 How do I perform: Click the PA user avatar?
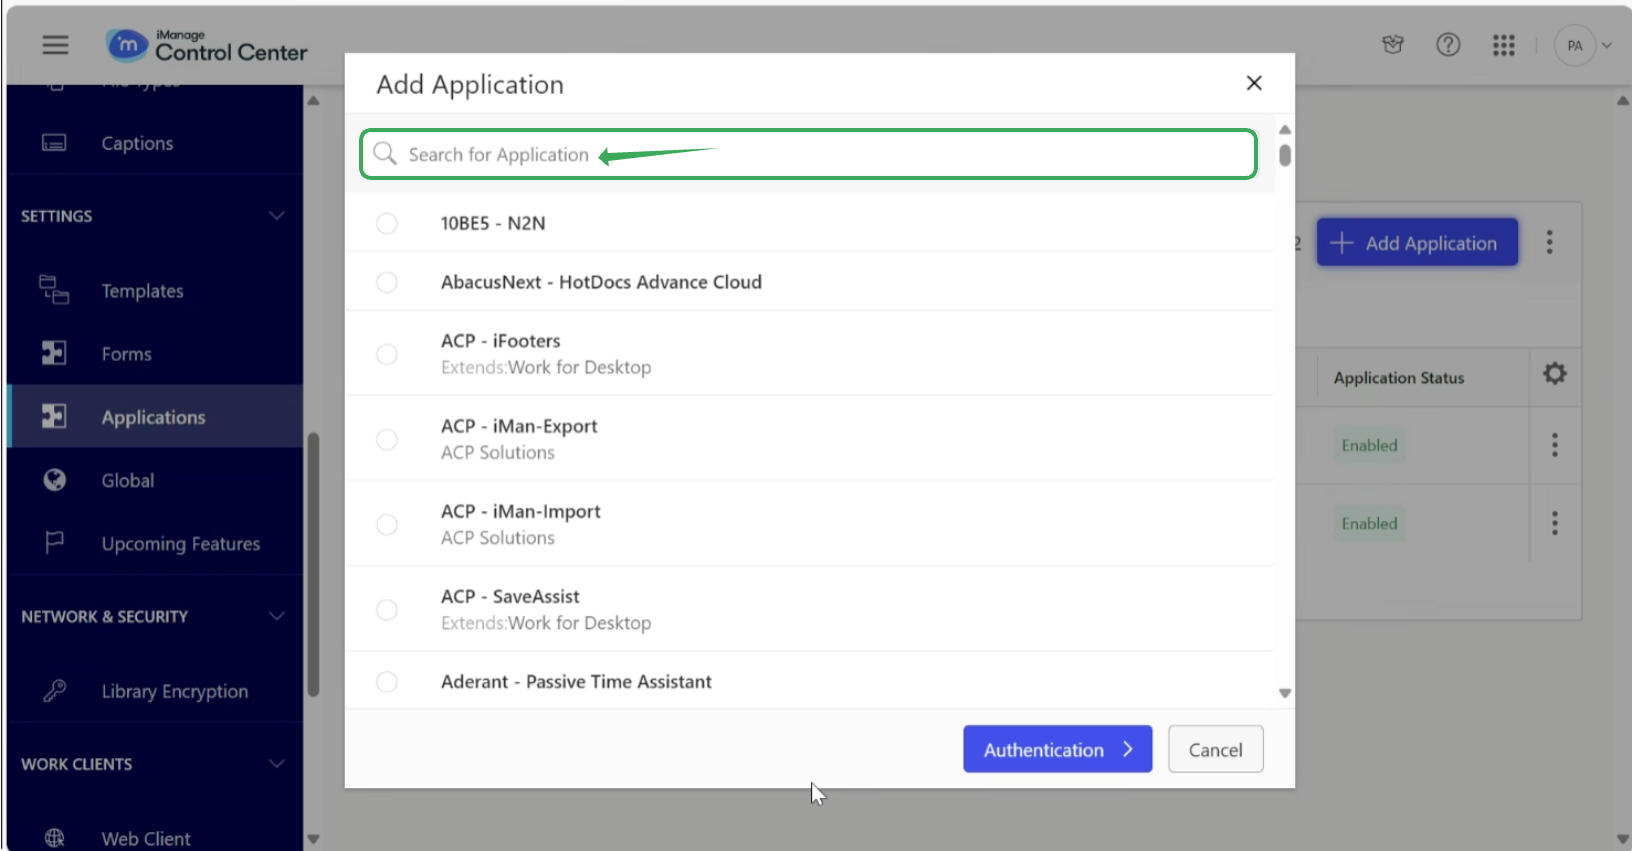pyautogui.click(x=1575, y=45)
